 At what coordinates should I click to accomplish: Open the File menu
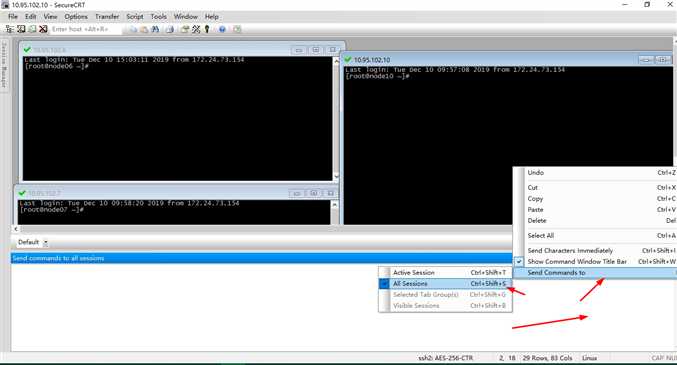(13, 16)
